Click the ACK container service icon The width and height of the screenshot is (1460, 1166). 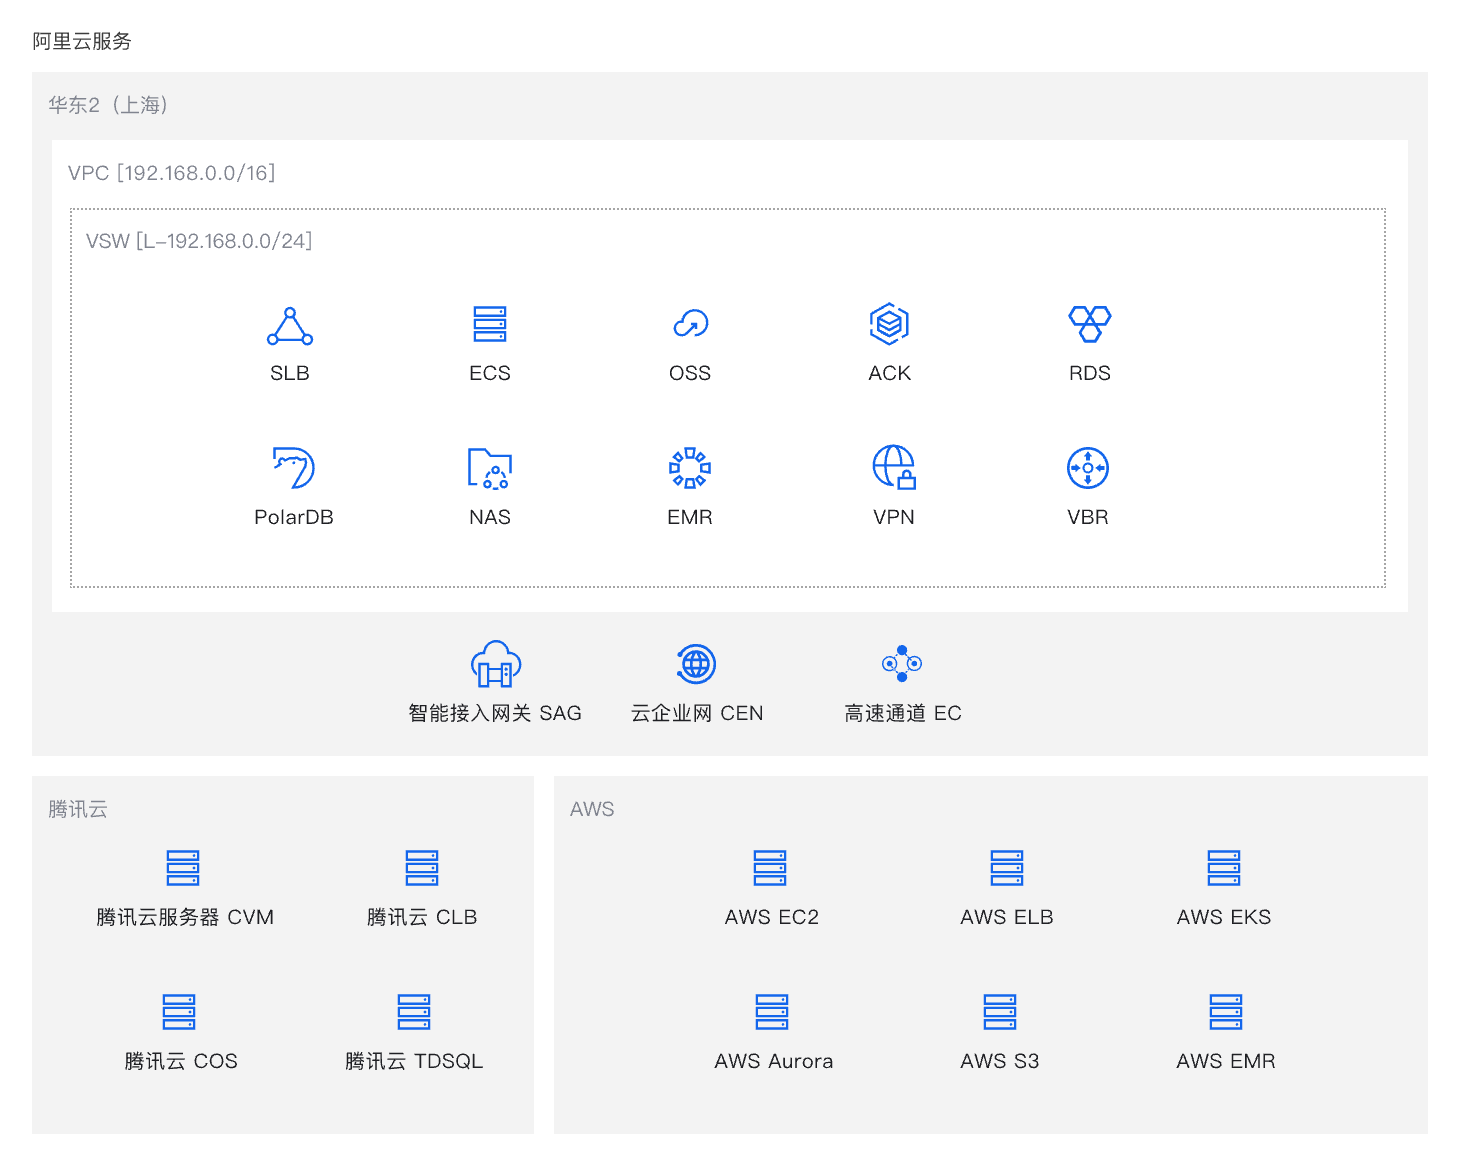coord(889,324)
